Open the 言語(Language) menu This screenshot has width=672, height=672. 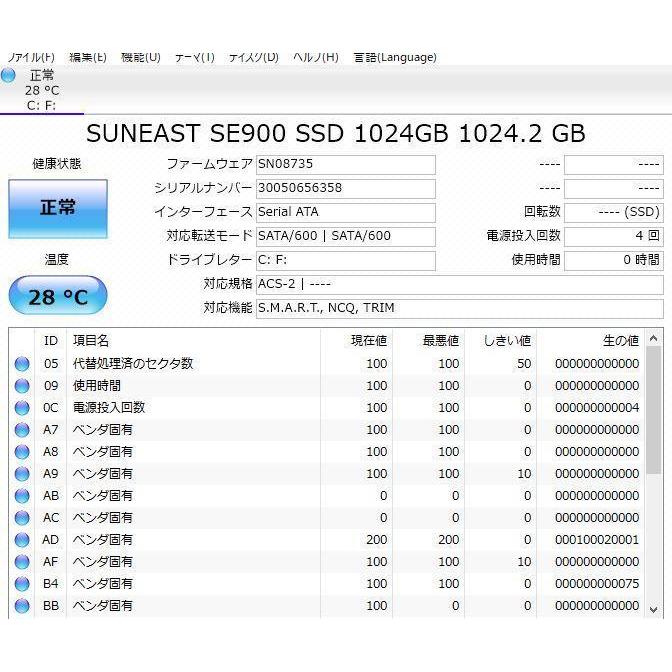tap(395, 57)
